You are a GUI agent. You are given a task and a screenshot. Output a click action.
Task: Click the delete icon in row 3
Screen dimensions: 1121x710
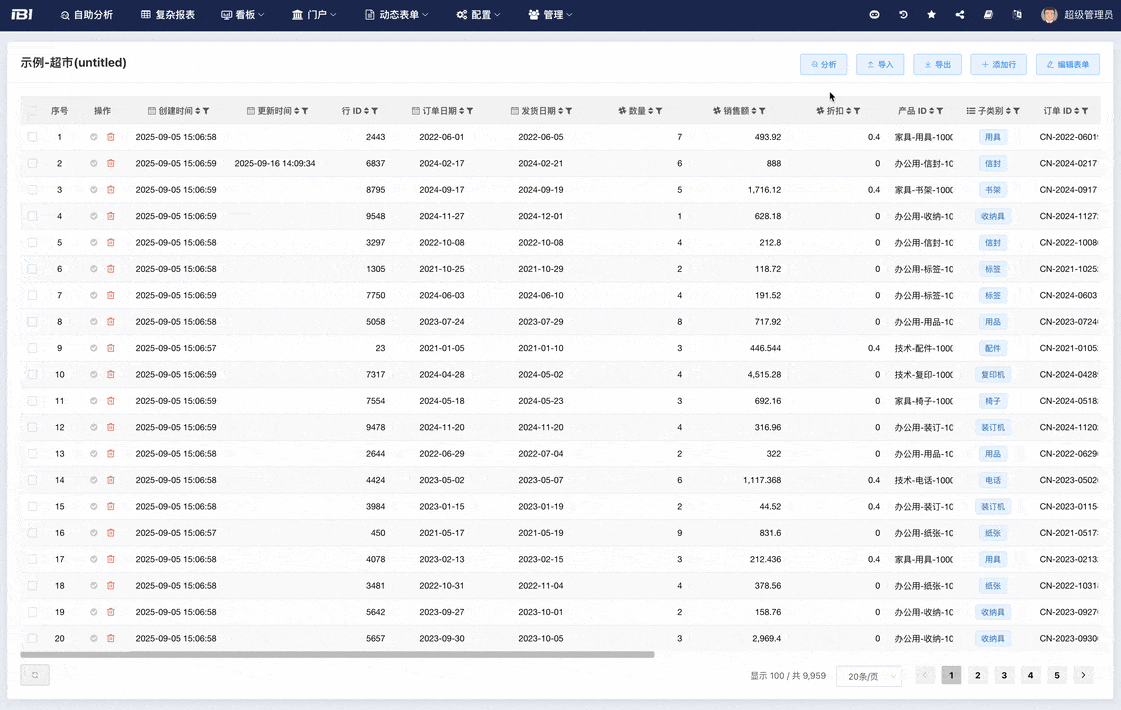[111, 190]
